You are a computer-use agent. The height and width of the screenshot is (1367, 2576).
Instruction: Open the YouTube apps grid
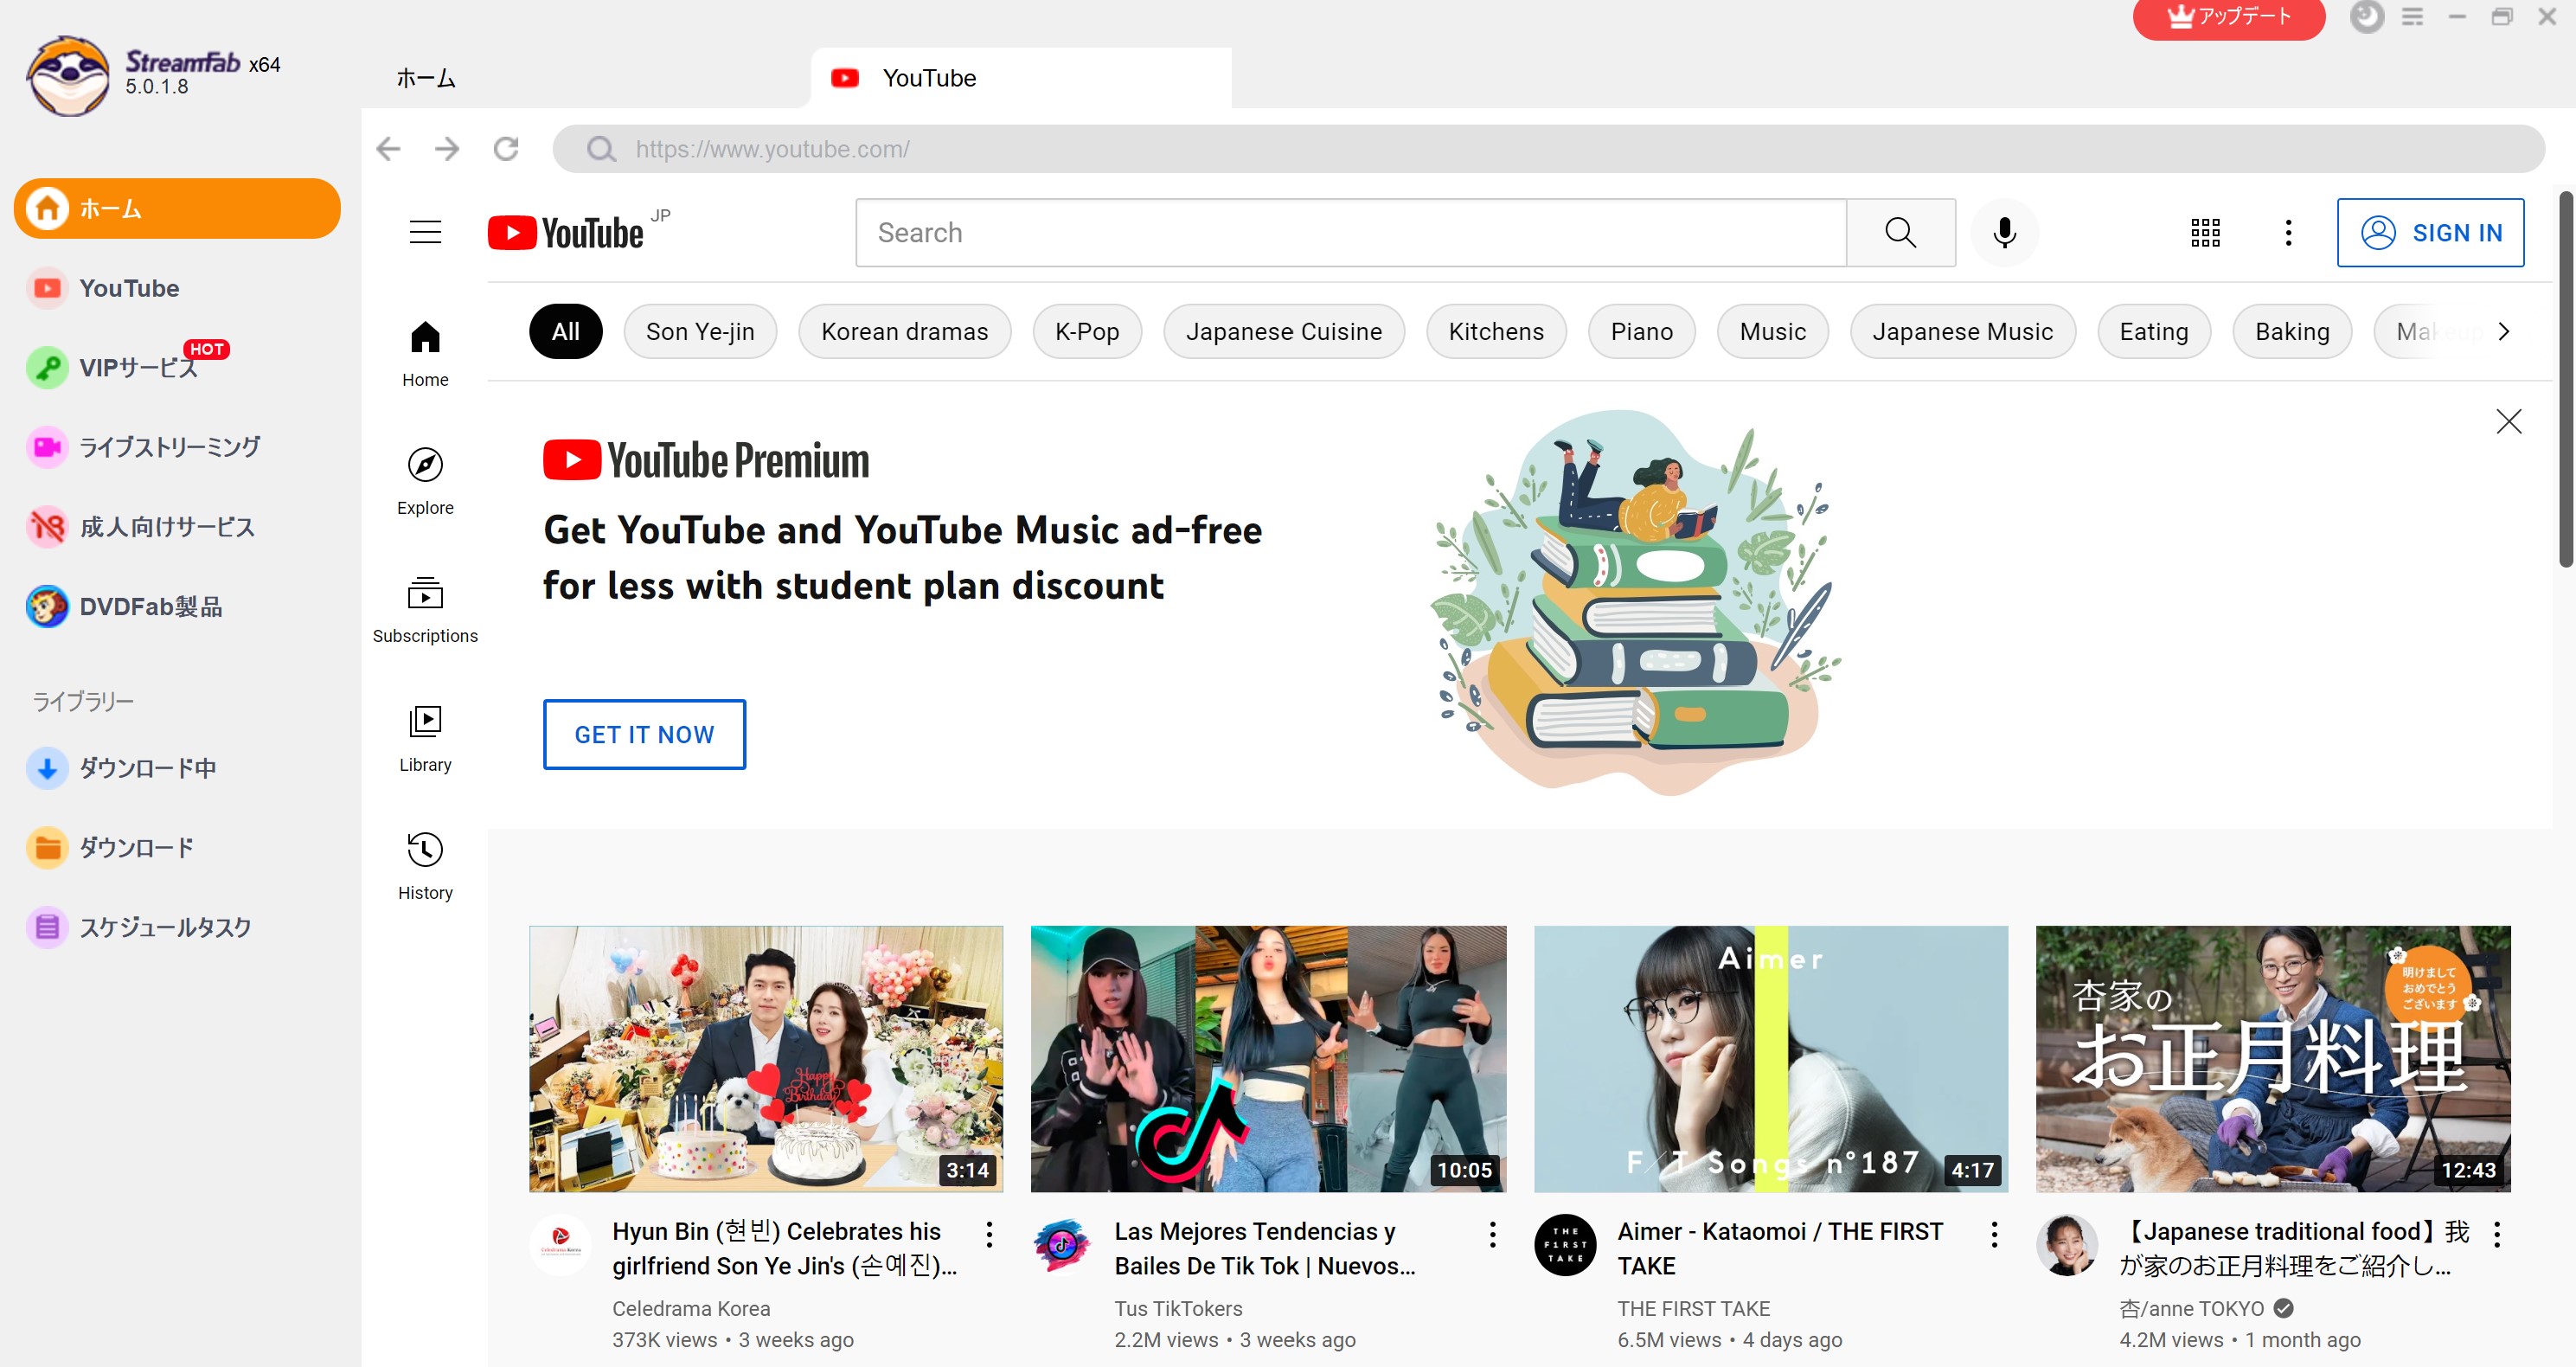pos(2205,232)
